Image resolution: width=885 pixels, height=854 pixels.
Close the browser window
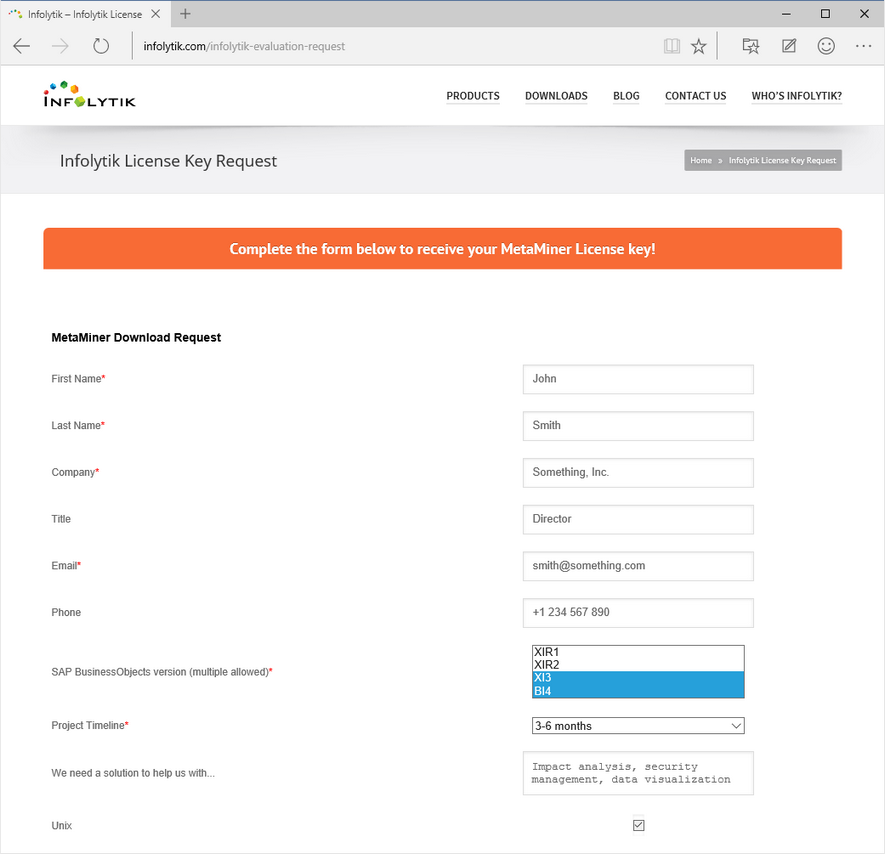point(864,14)
